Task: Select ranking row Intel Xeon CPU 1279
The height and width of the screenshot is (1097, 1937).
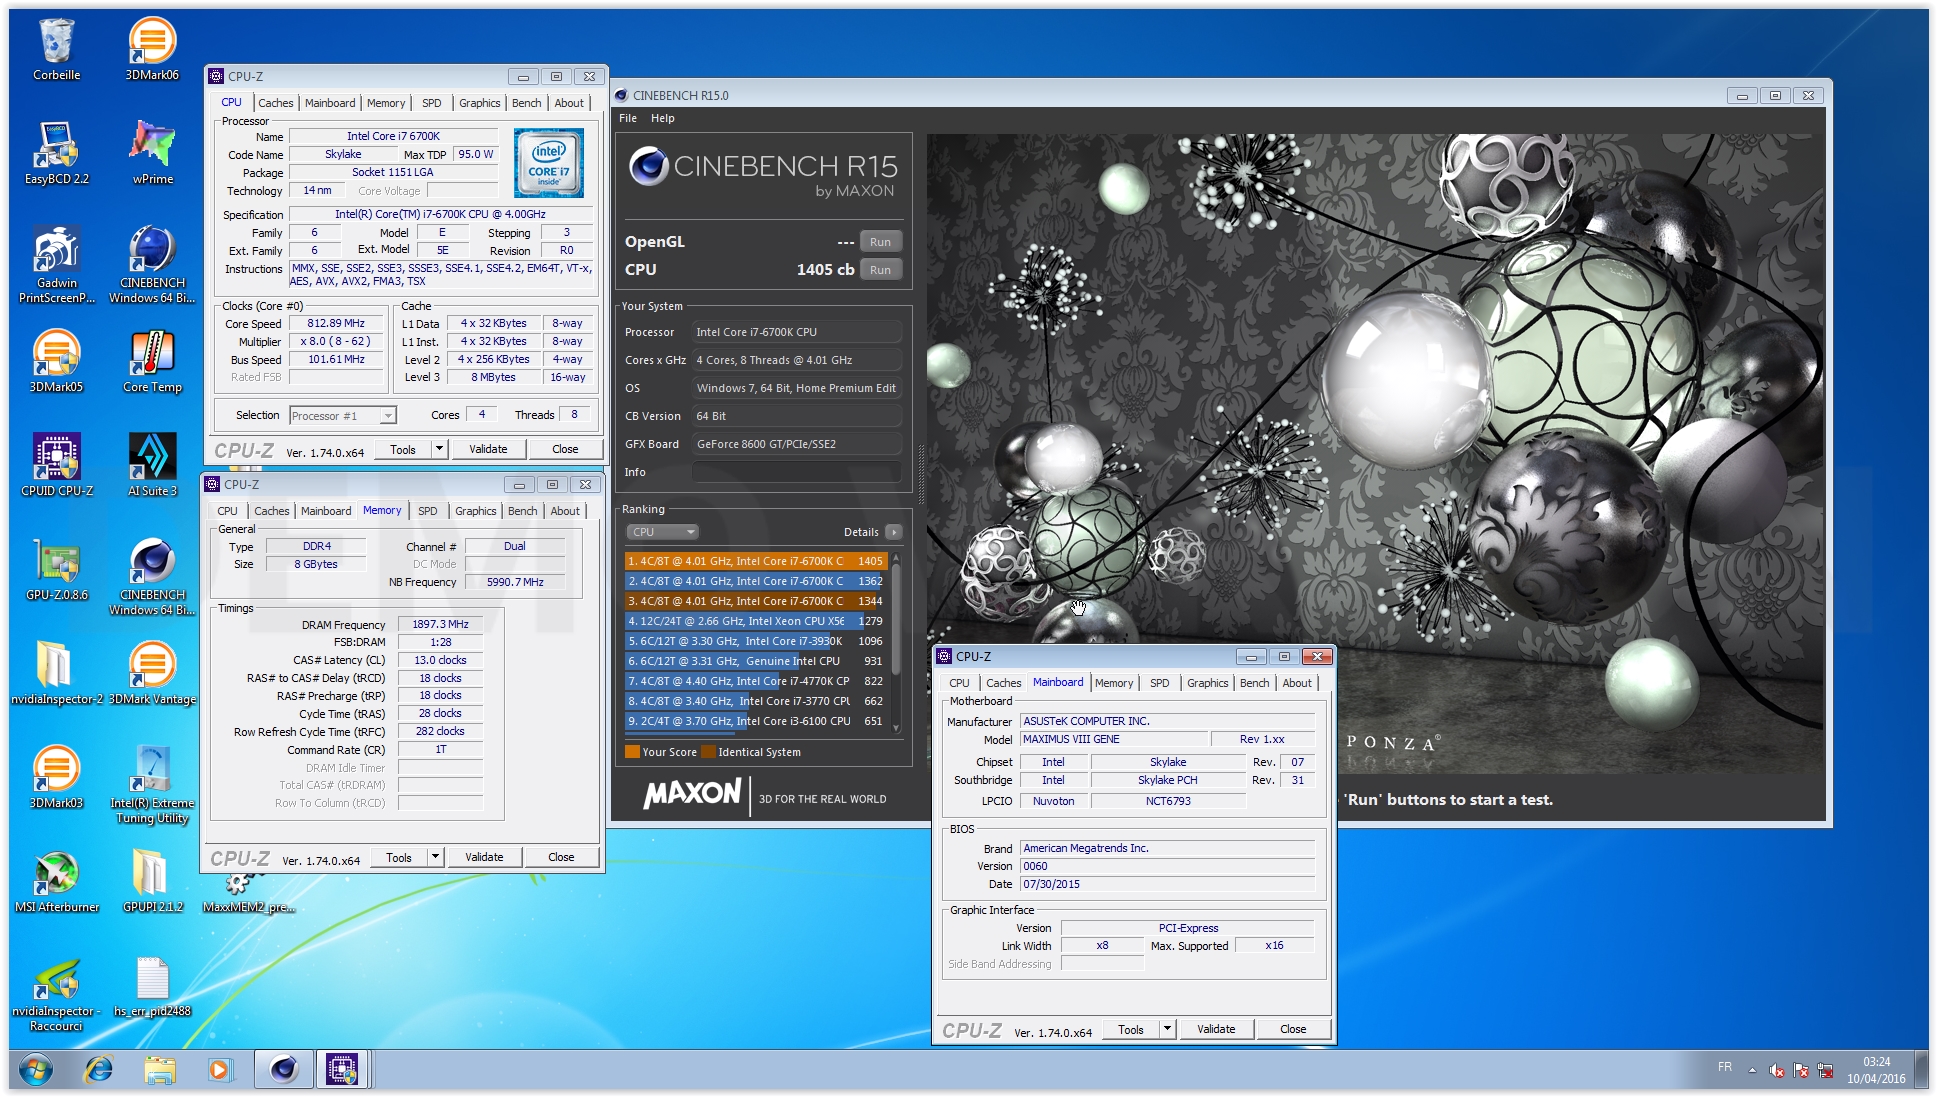Action: (755, 621)
